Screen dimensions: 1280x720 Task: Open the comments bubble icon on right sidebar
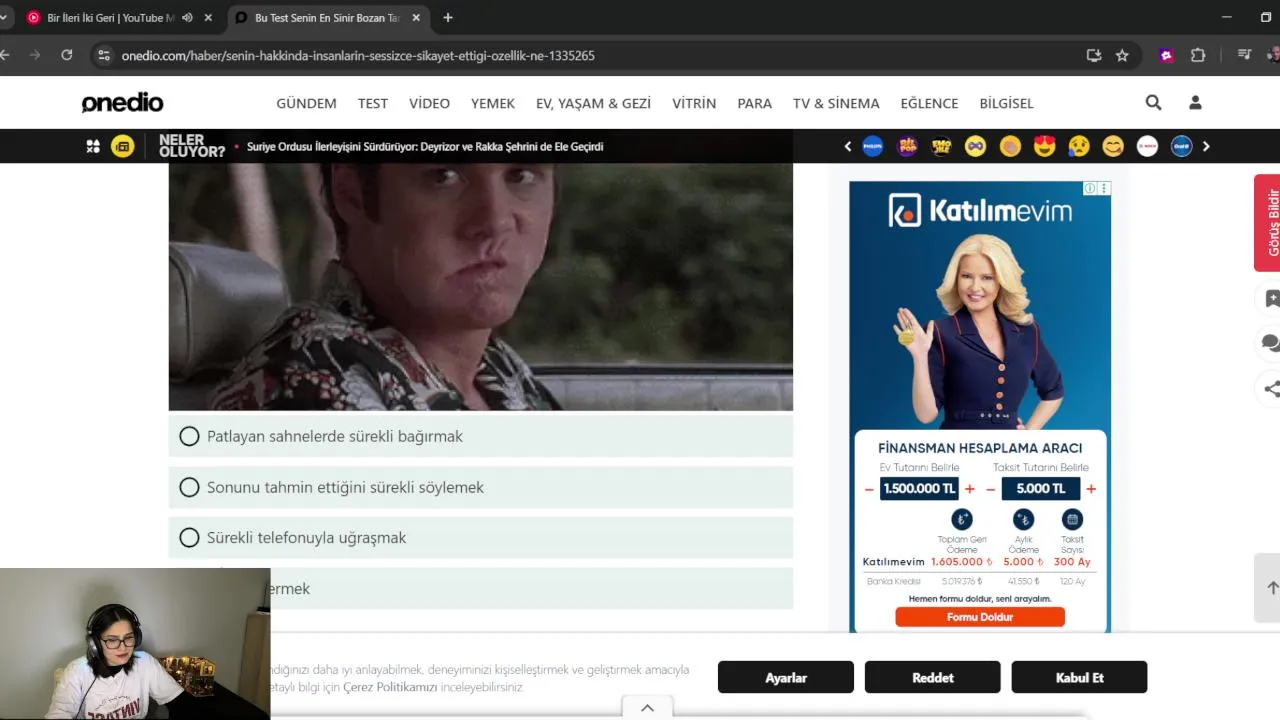(x=1271, y=344)
